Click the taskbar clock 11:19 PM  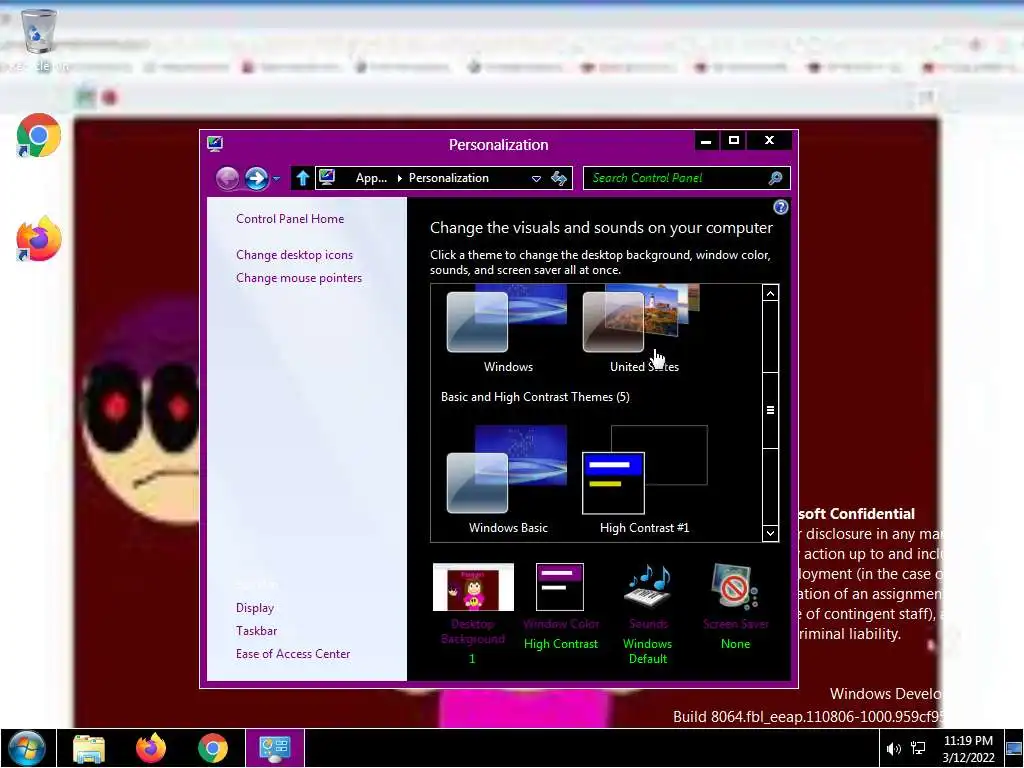click(968, 741)
